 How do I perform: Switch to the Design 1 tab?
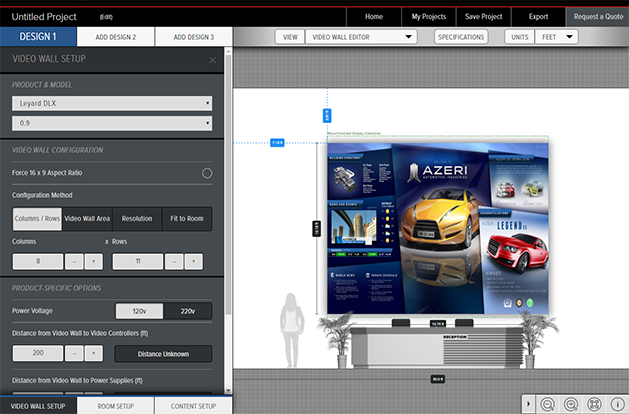point(38,37)
